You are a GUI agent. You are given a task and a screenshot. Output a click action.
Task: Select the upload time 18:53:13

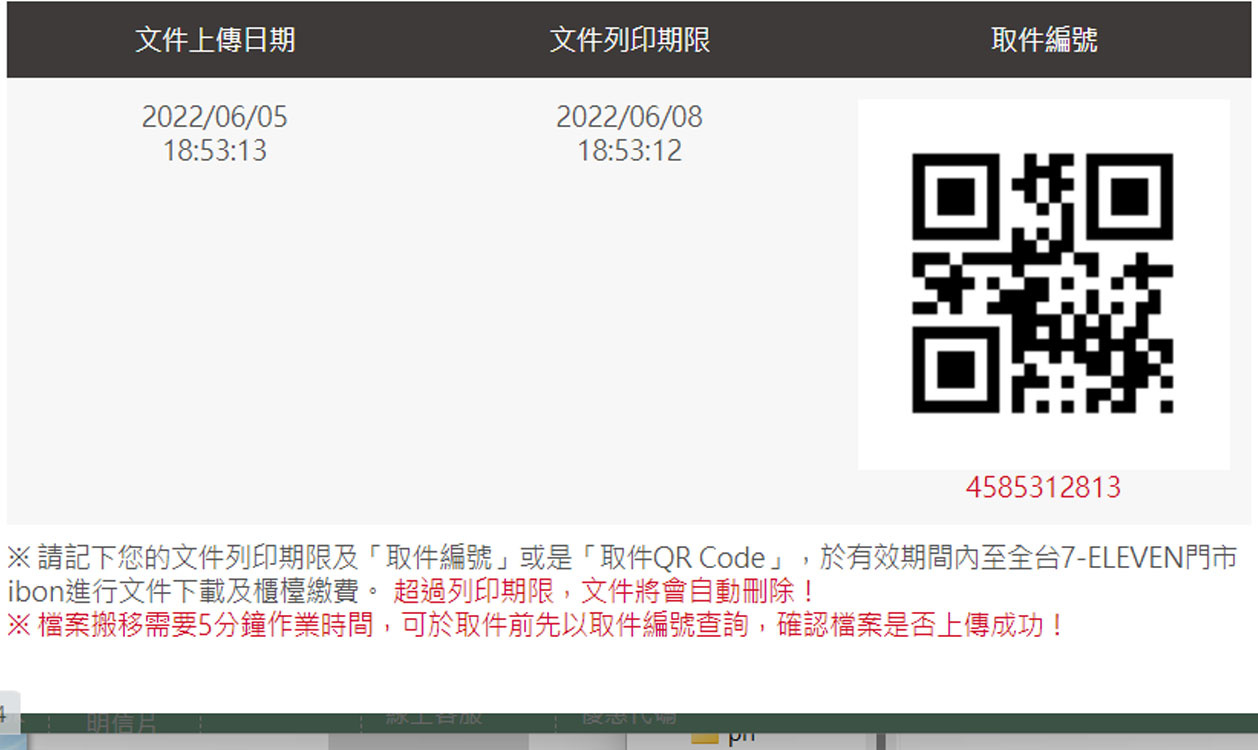pyautogui.click(x=214, y=151)
